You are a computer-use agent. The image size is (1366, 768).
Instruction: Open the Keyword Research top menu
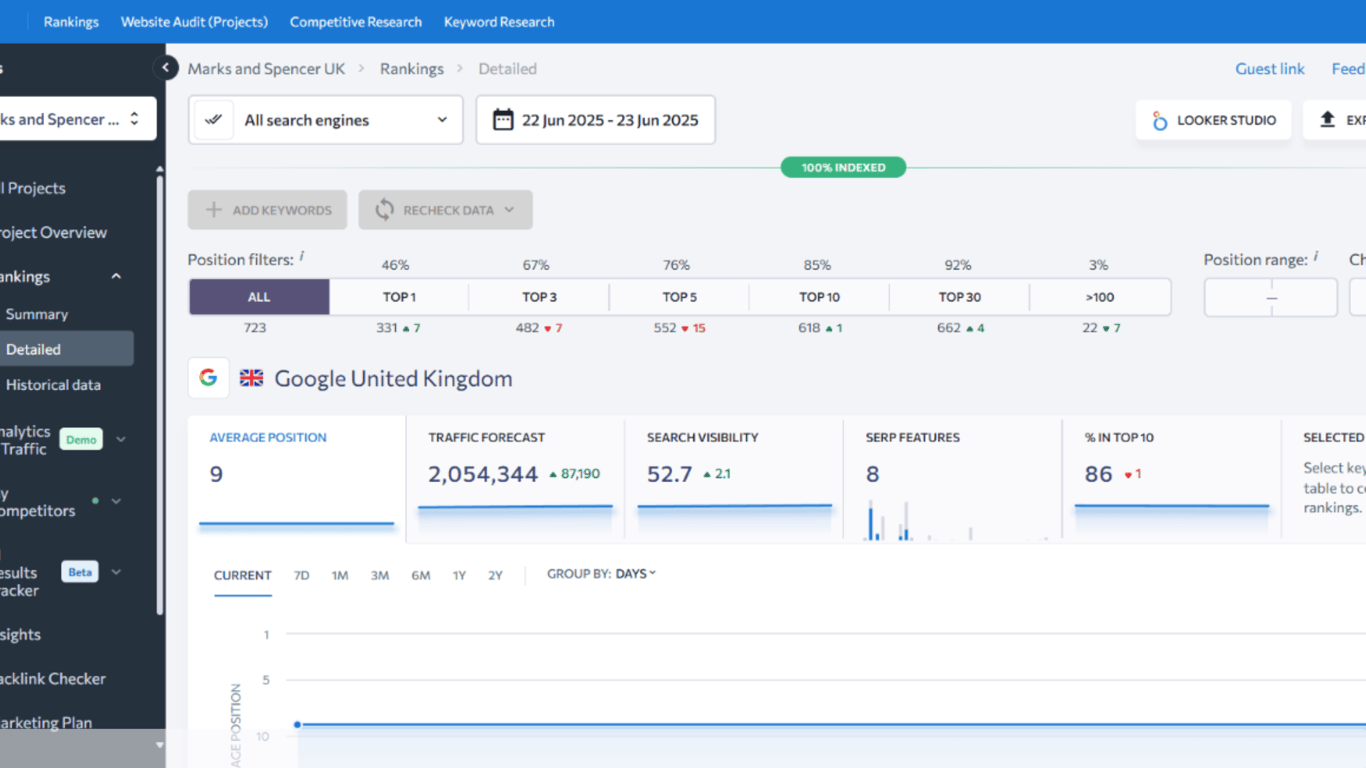pyautogui.click(x=499, y=22)
